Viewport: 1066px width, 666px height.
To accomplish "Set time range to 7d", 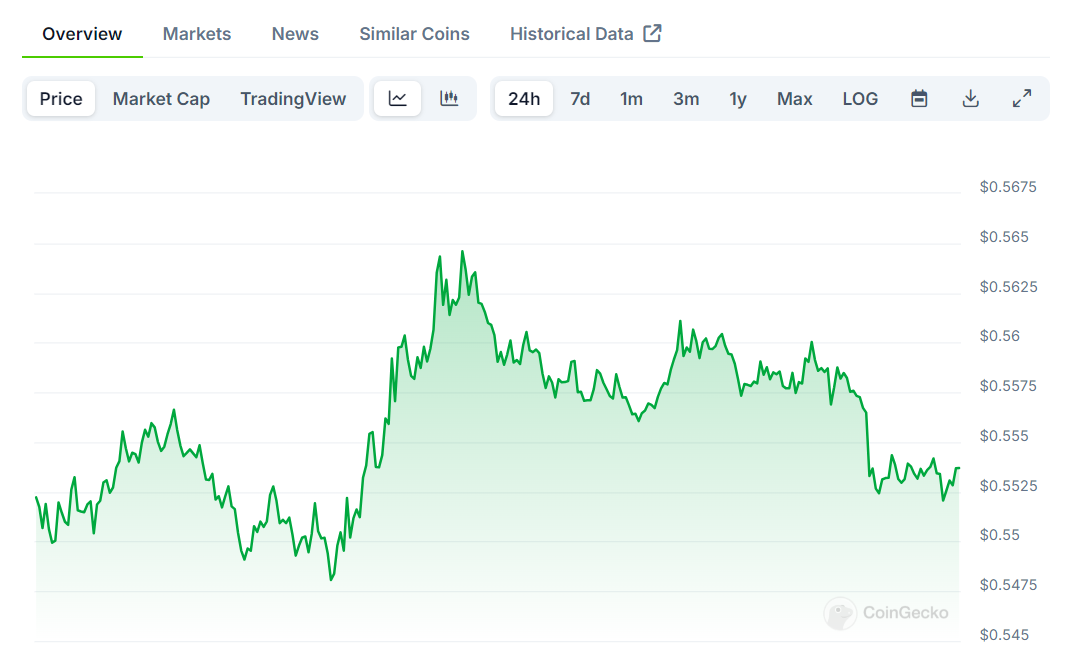I will (580, 99).
